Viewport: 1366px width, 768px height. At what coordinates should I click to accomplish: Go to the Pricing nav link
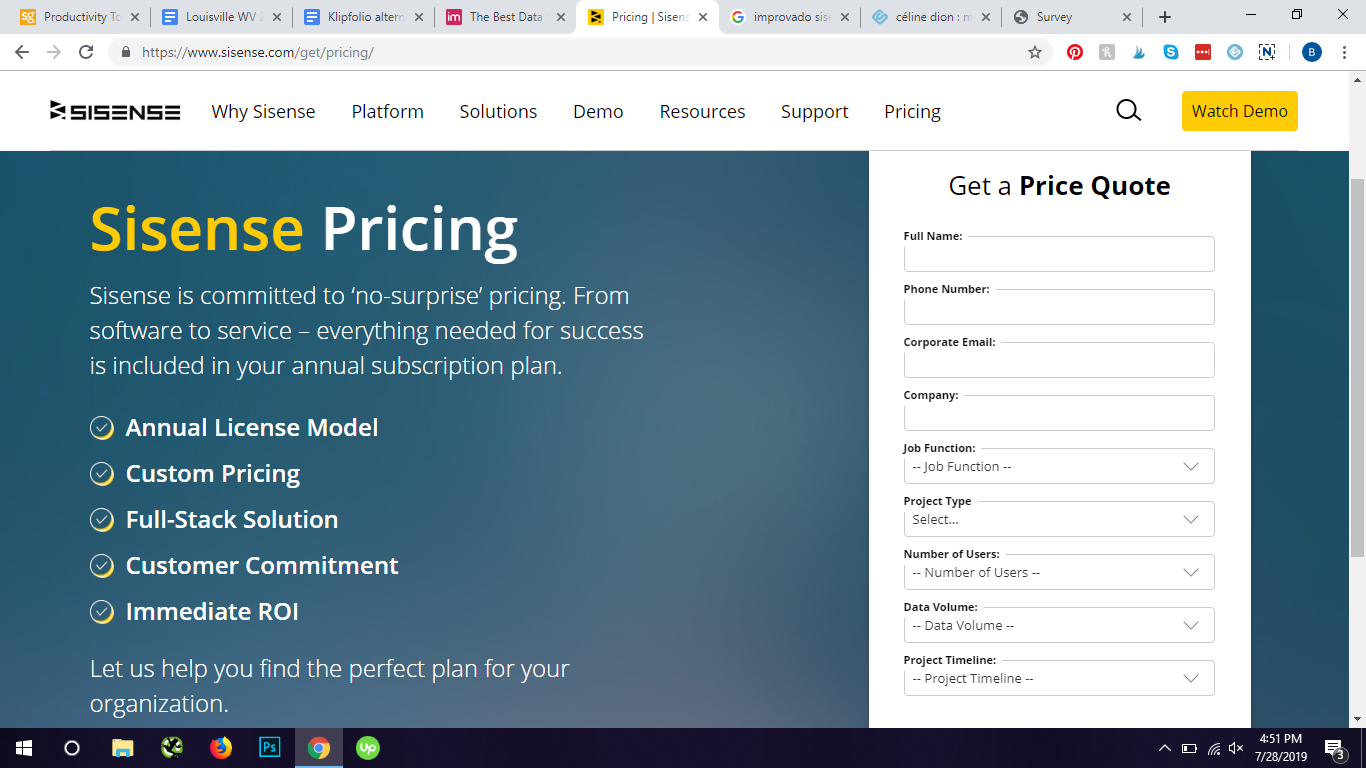(x=912, y=111)
